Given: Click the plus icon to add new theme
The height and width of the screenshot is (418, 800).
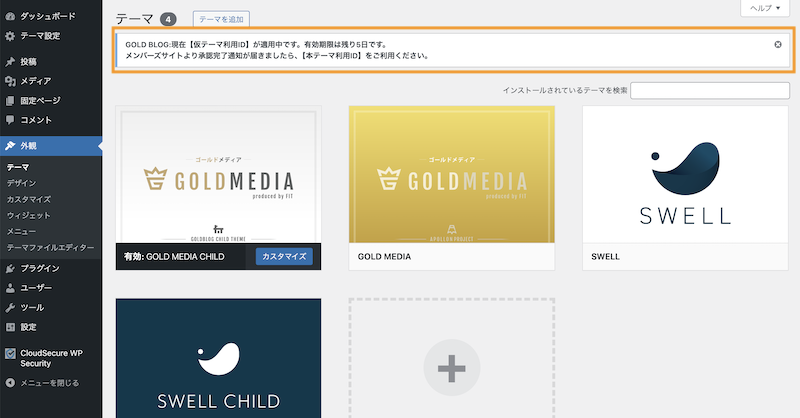Looking at the screenshot, I should 452,368.
